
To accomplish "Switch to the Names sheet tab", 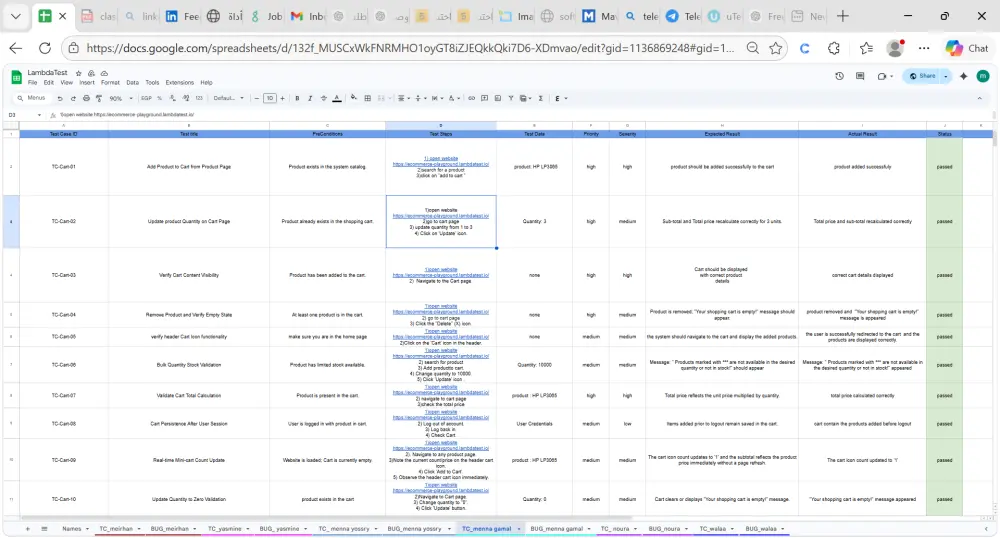I will [x=71, y=528].
